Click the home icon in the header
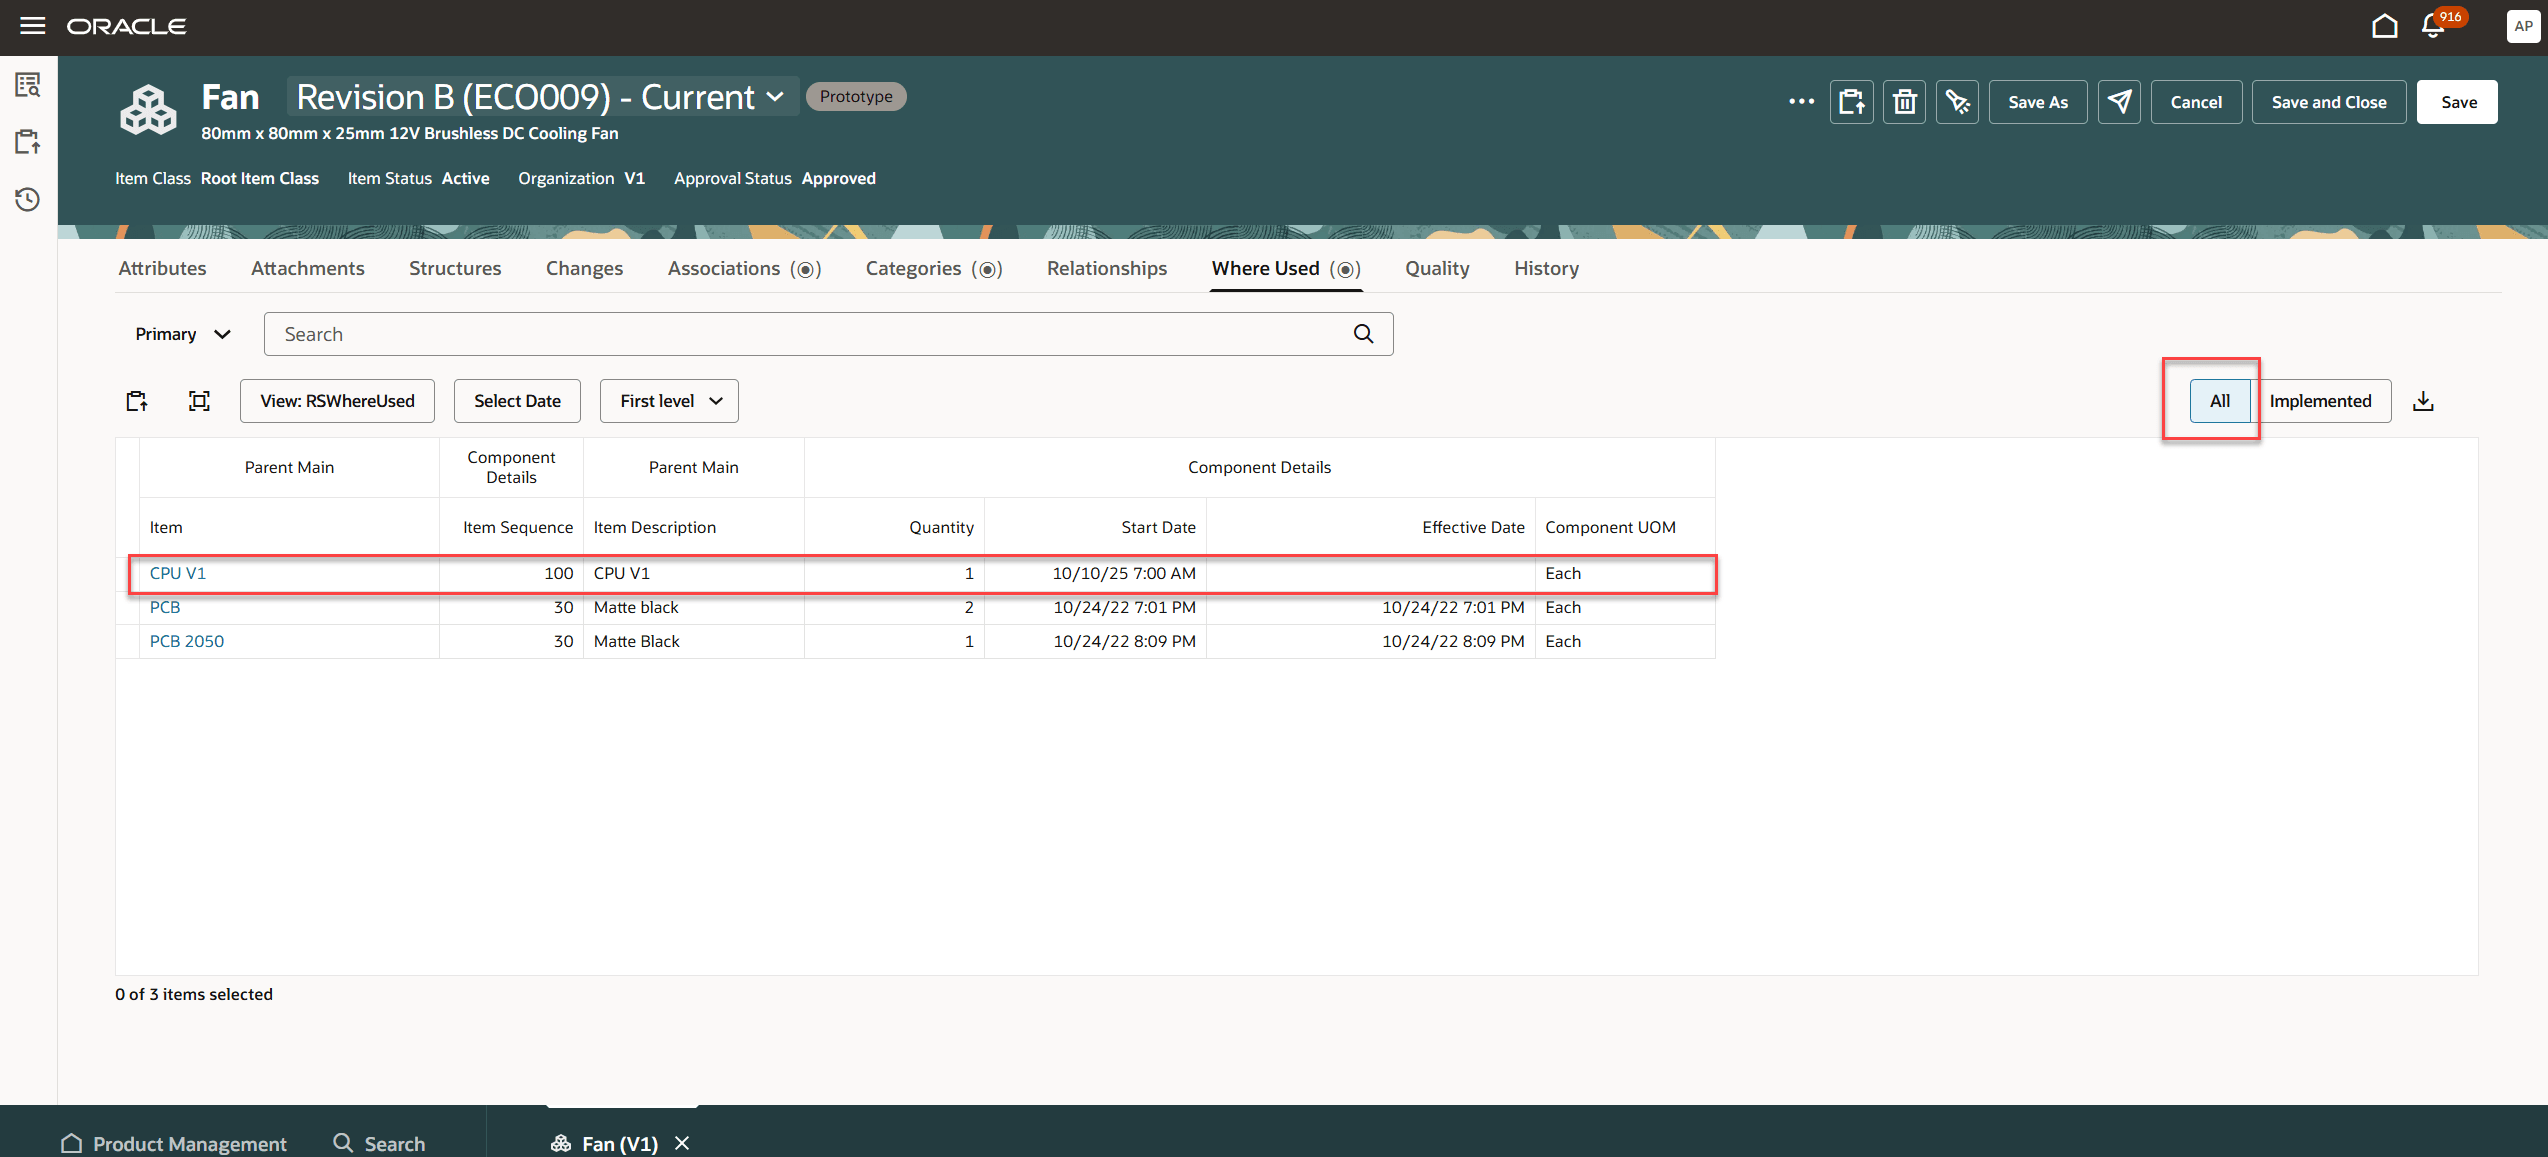 2384,26
